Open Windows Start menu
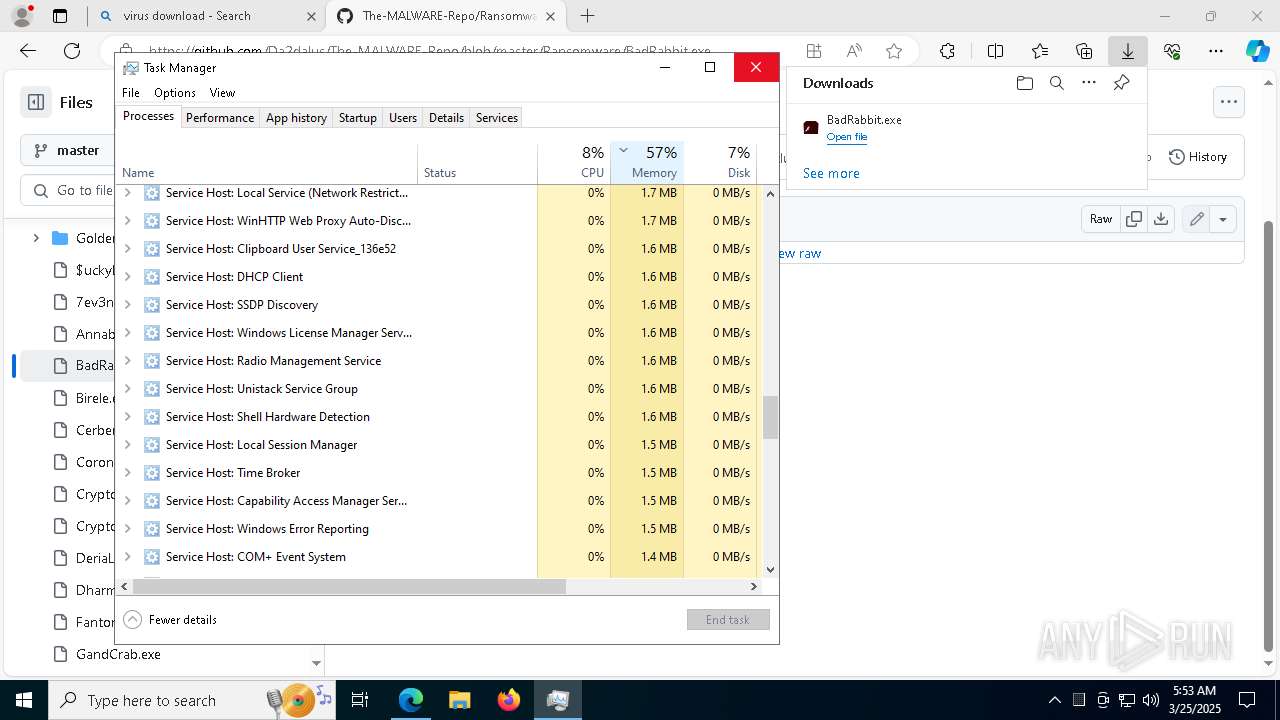1280x720 pixels. coord(23,700)
